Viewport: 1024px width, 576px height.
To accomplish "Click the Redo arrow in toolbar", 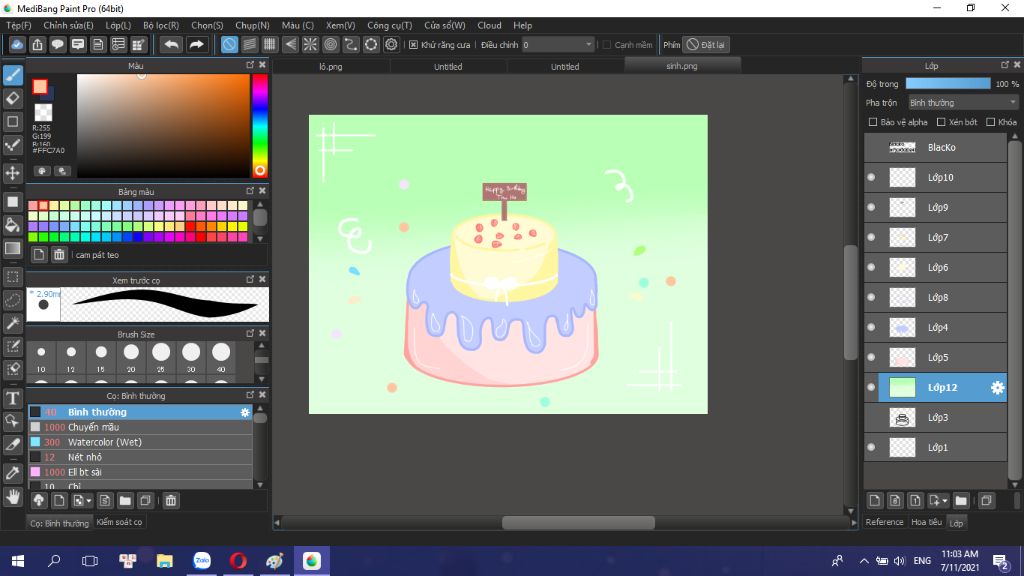I will click(196, 44).
